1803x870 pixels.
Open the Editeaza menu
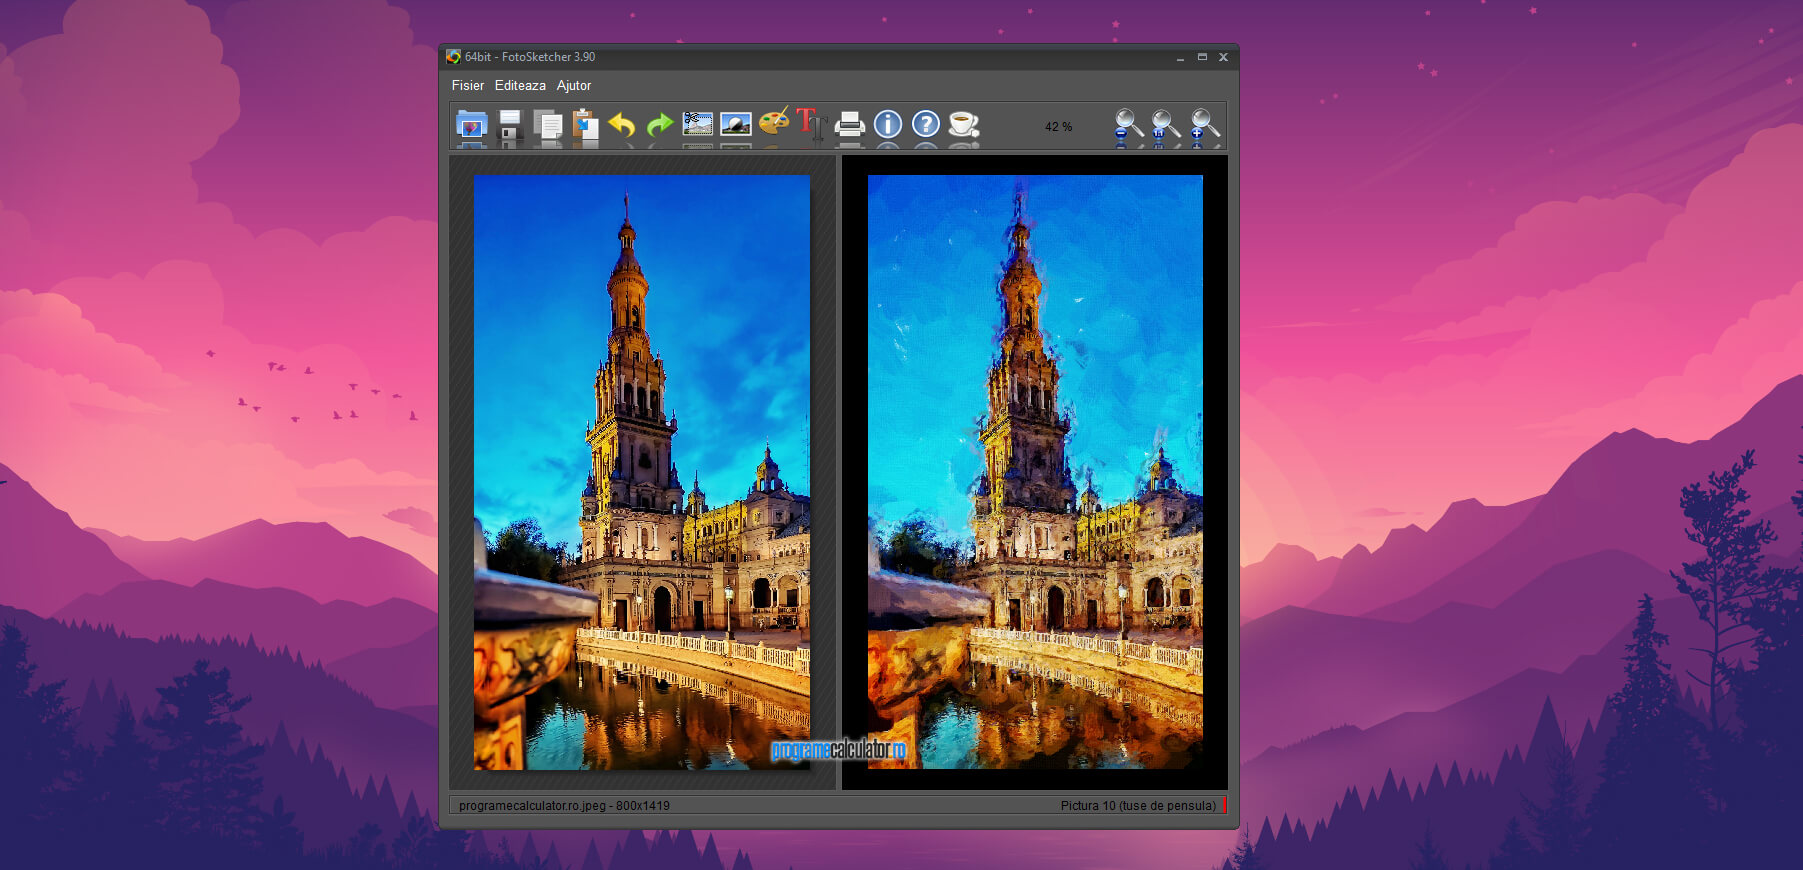pos(520,86)
